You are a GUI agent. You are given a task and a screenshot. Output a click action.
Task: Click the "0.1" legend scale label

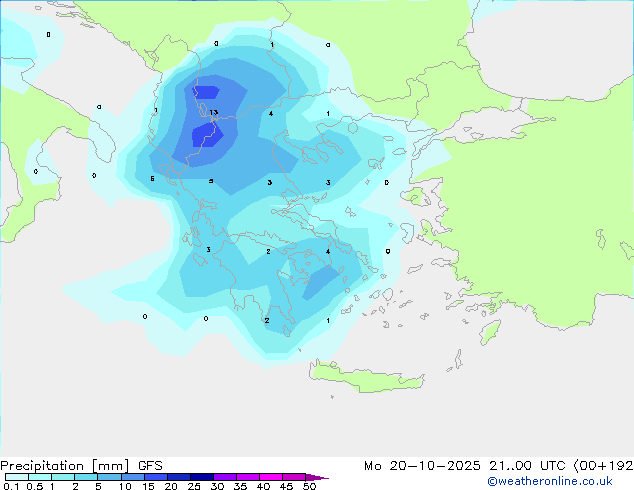(x=11, y=486)
